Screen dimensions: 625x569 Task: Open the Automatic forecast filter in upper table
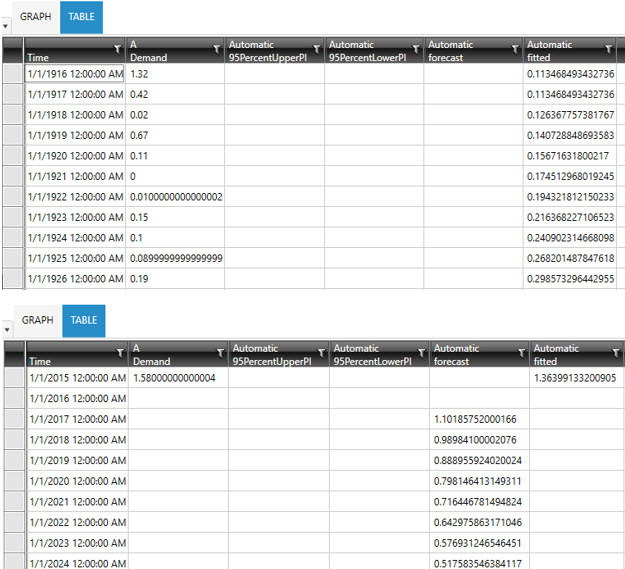pyautogui.click(x=515, y=47)
